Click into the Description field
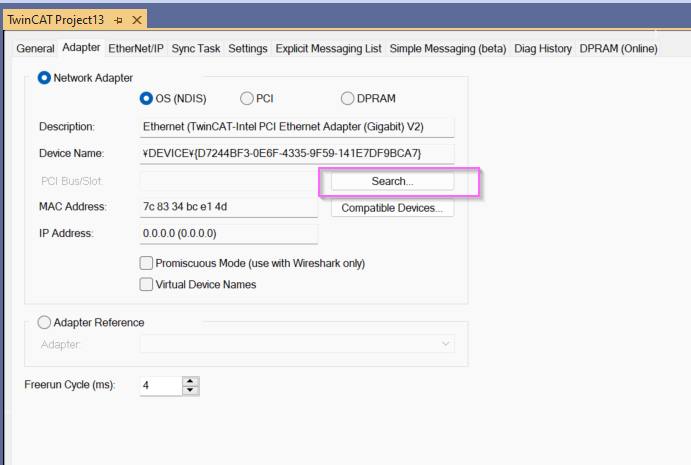The image size is (691, 465). tap(297, 127)
